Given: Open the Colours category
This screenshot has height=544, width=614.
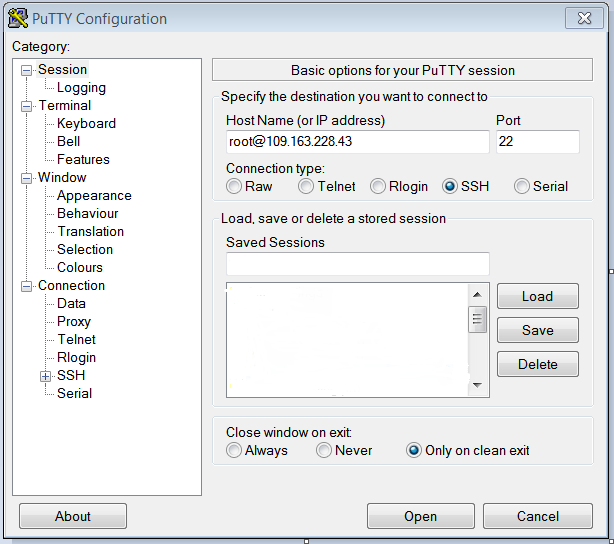Looking at the screenshot, I should pyautogui.click(x=79, y=267).
